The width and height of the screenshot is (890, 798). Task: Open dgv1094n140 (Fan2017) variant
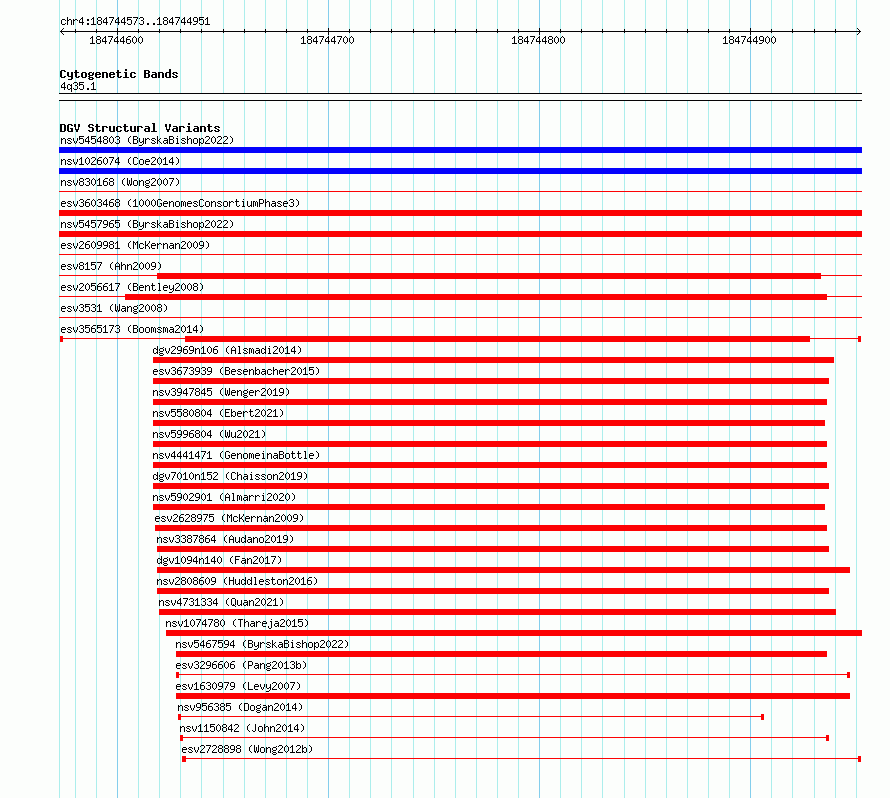[219, 560]
